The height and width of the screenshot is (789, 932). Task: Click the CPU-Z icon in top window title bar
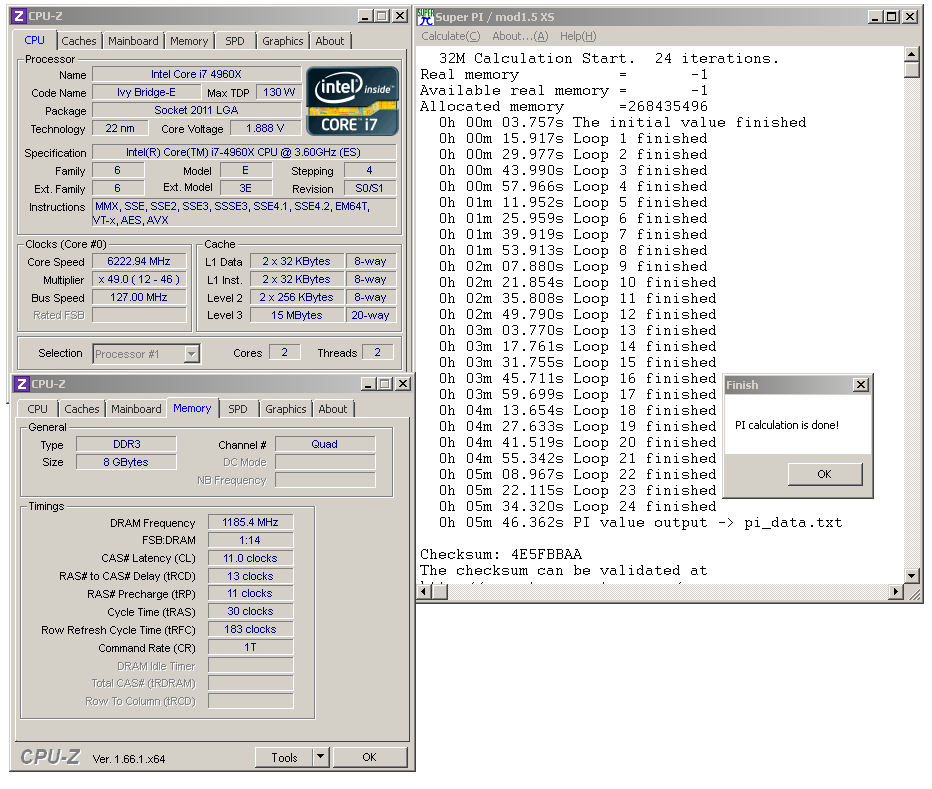click(20, 16)
